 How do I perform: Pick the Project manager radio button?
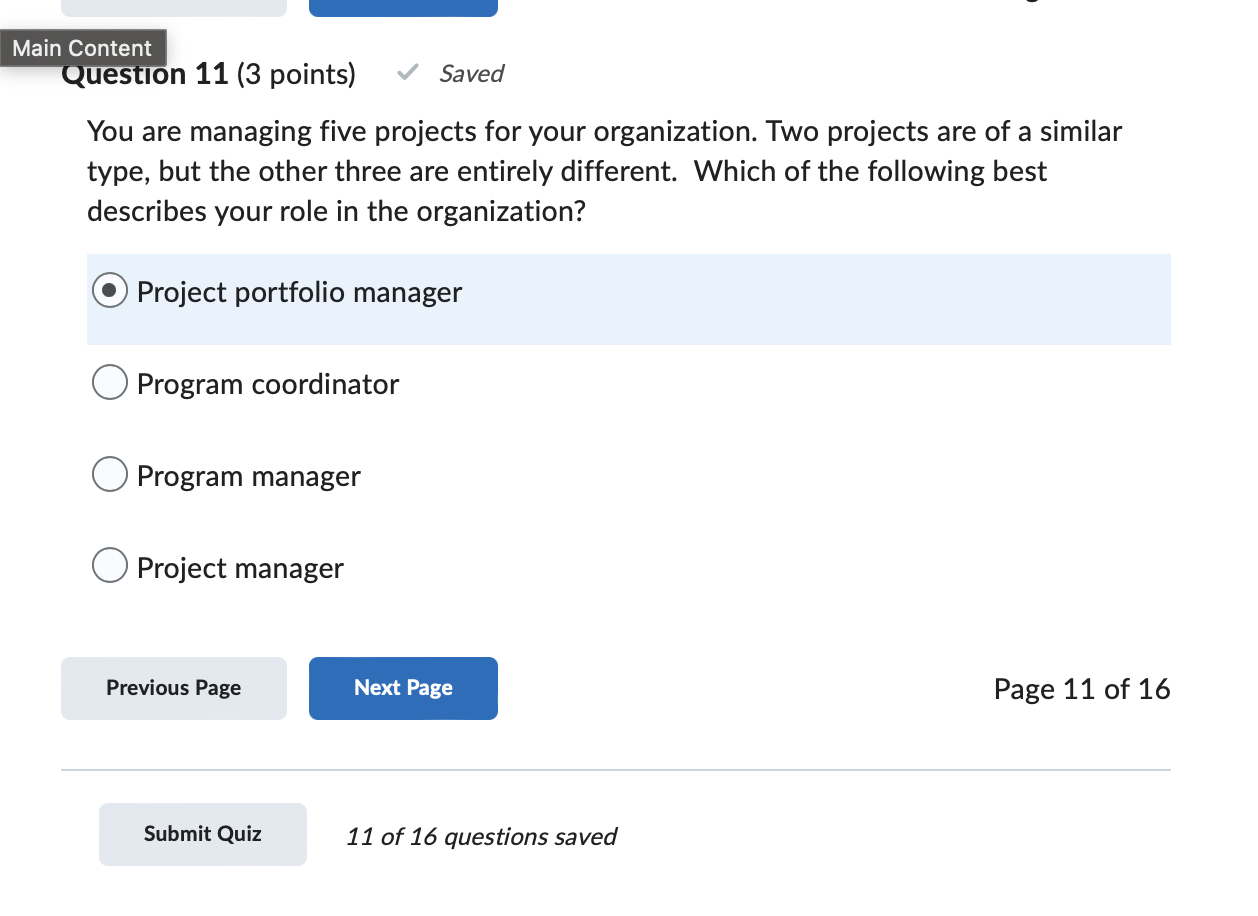coord(109,565)
